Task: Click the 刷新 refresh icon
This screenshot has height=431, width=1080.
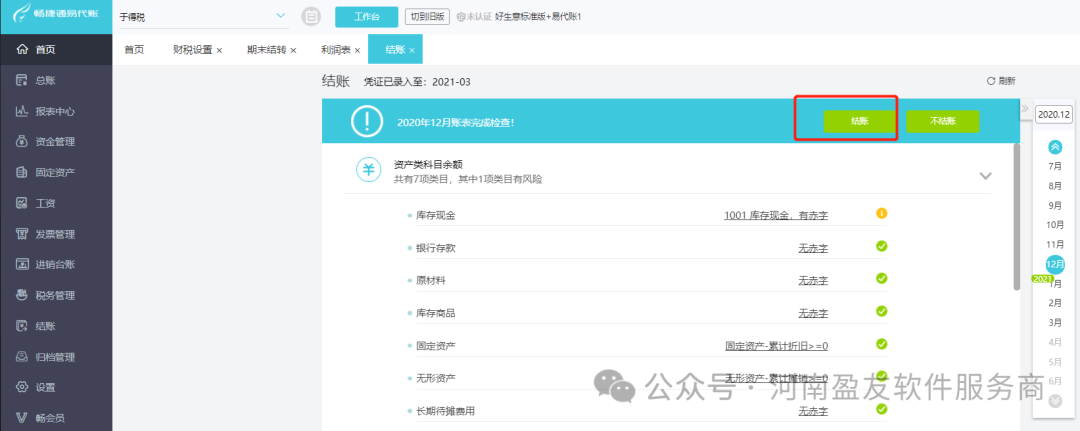Action: (991, 81)
